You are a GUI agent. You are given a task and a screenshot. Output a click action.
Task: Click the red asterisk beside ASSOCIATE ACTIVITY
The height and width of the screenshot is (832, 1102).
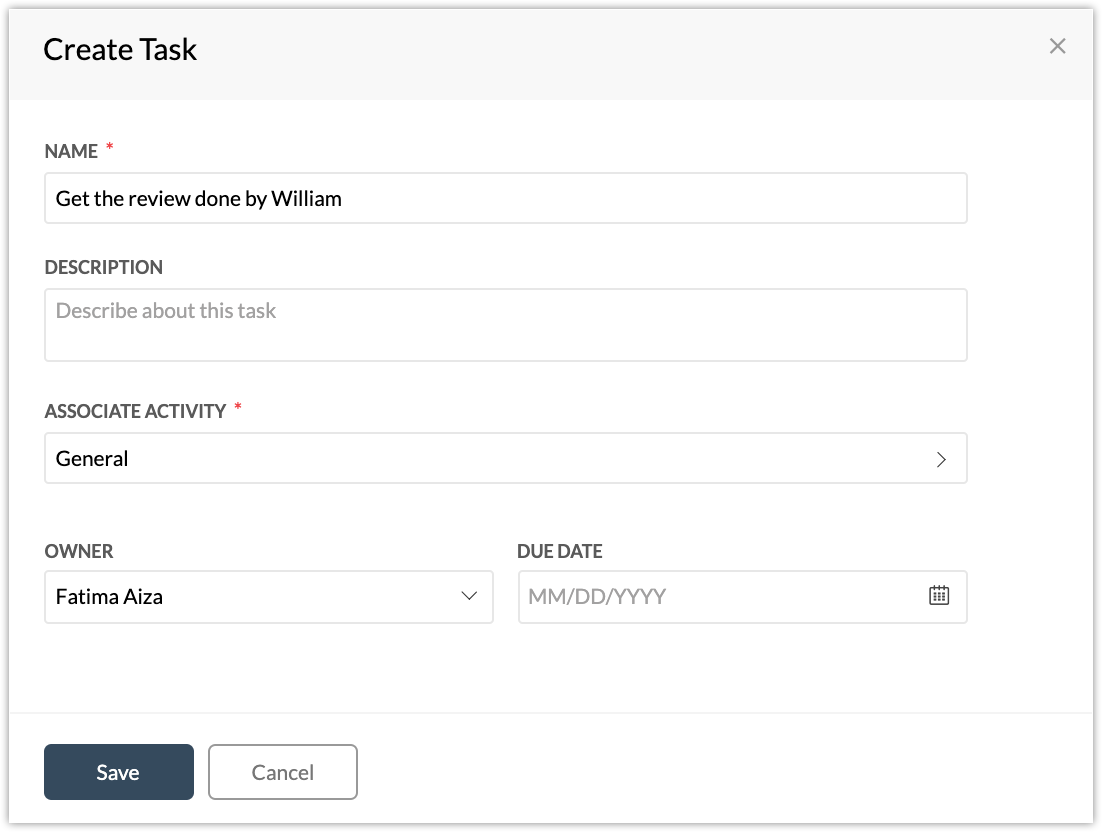(238, 409)
